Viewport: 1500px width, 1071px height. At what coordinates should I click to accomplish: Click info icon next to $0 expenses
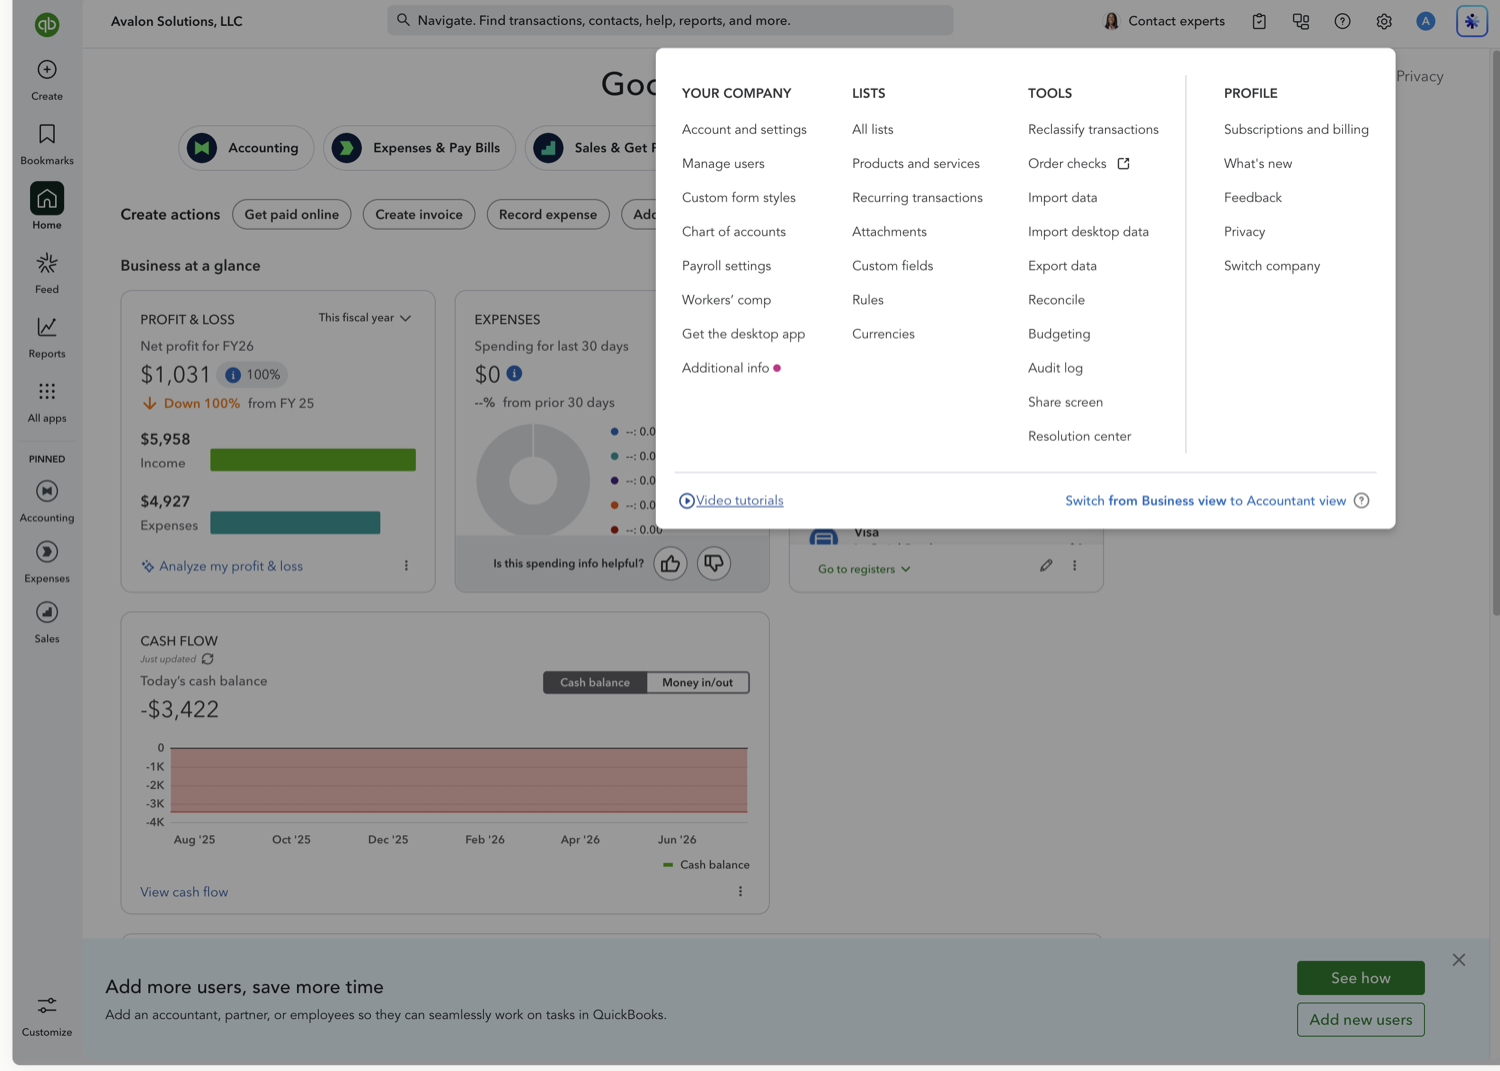[514, 373]
